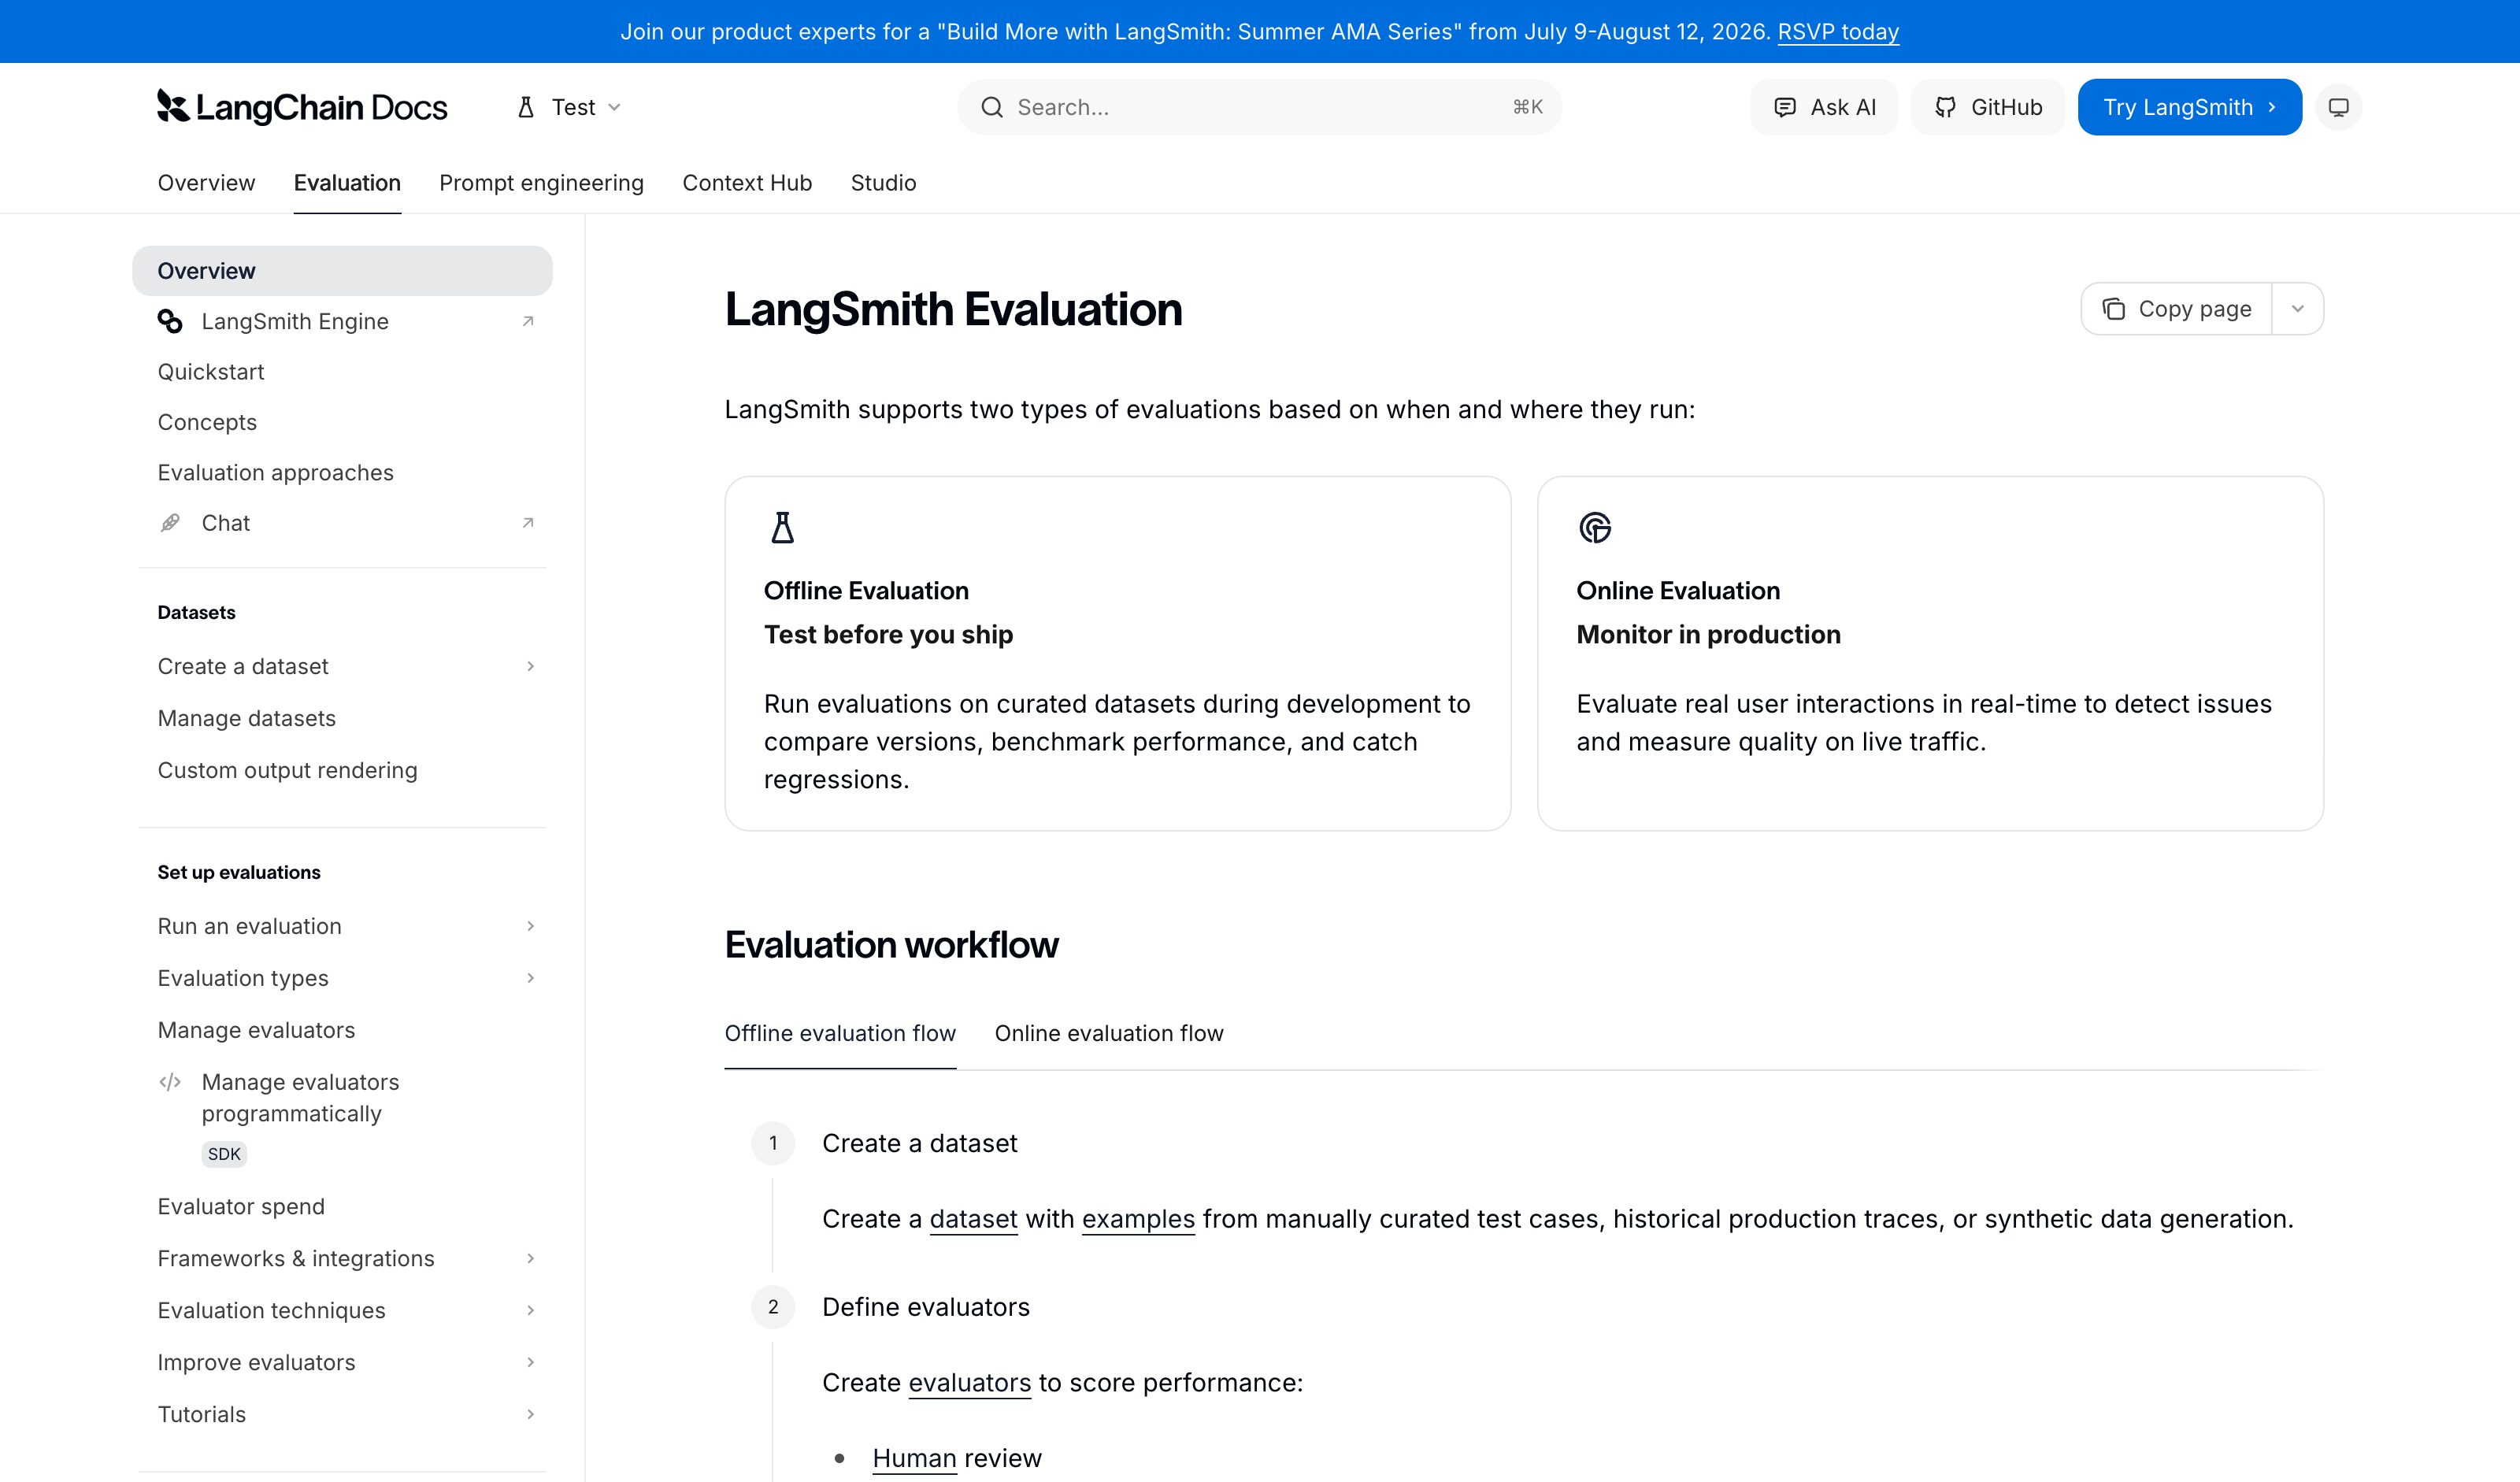Select the top Overview navigation tab
The width and height of the screenshot is (2520, 1482).
point(206,183)
